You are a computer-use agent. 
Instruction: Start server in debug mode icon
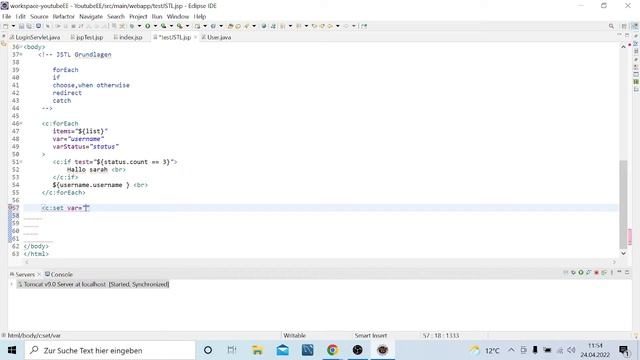point(573,272)
